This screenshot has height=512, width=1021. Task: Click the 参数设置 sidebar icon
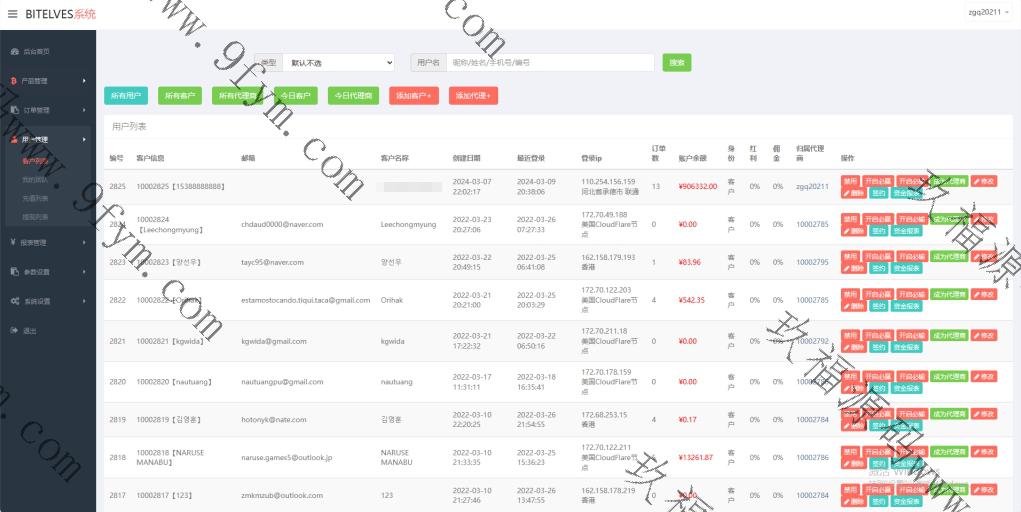(14, 271)
